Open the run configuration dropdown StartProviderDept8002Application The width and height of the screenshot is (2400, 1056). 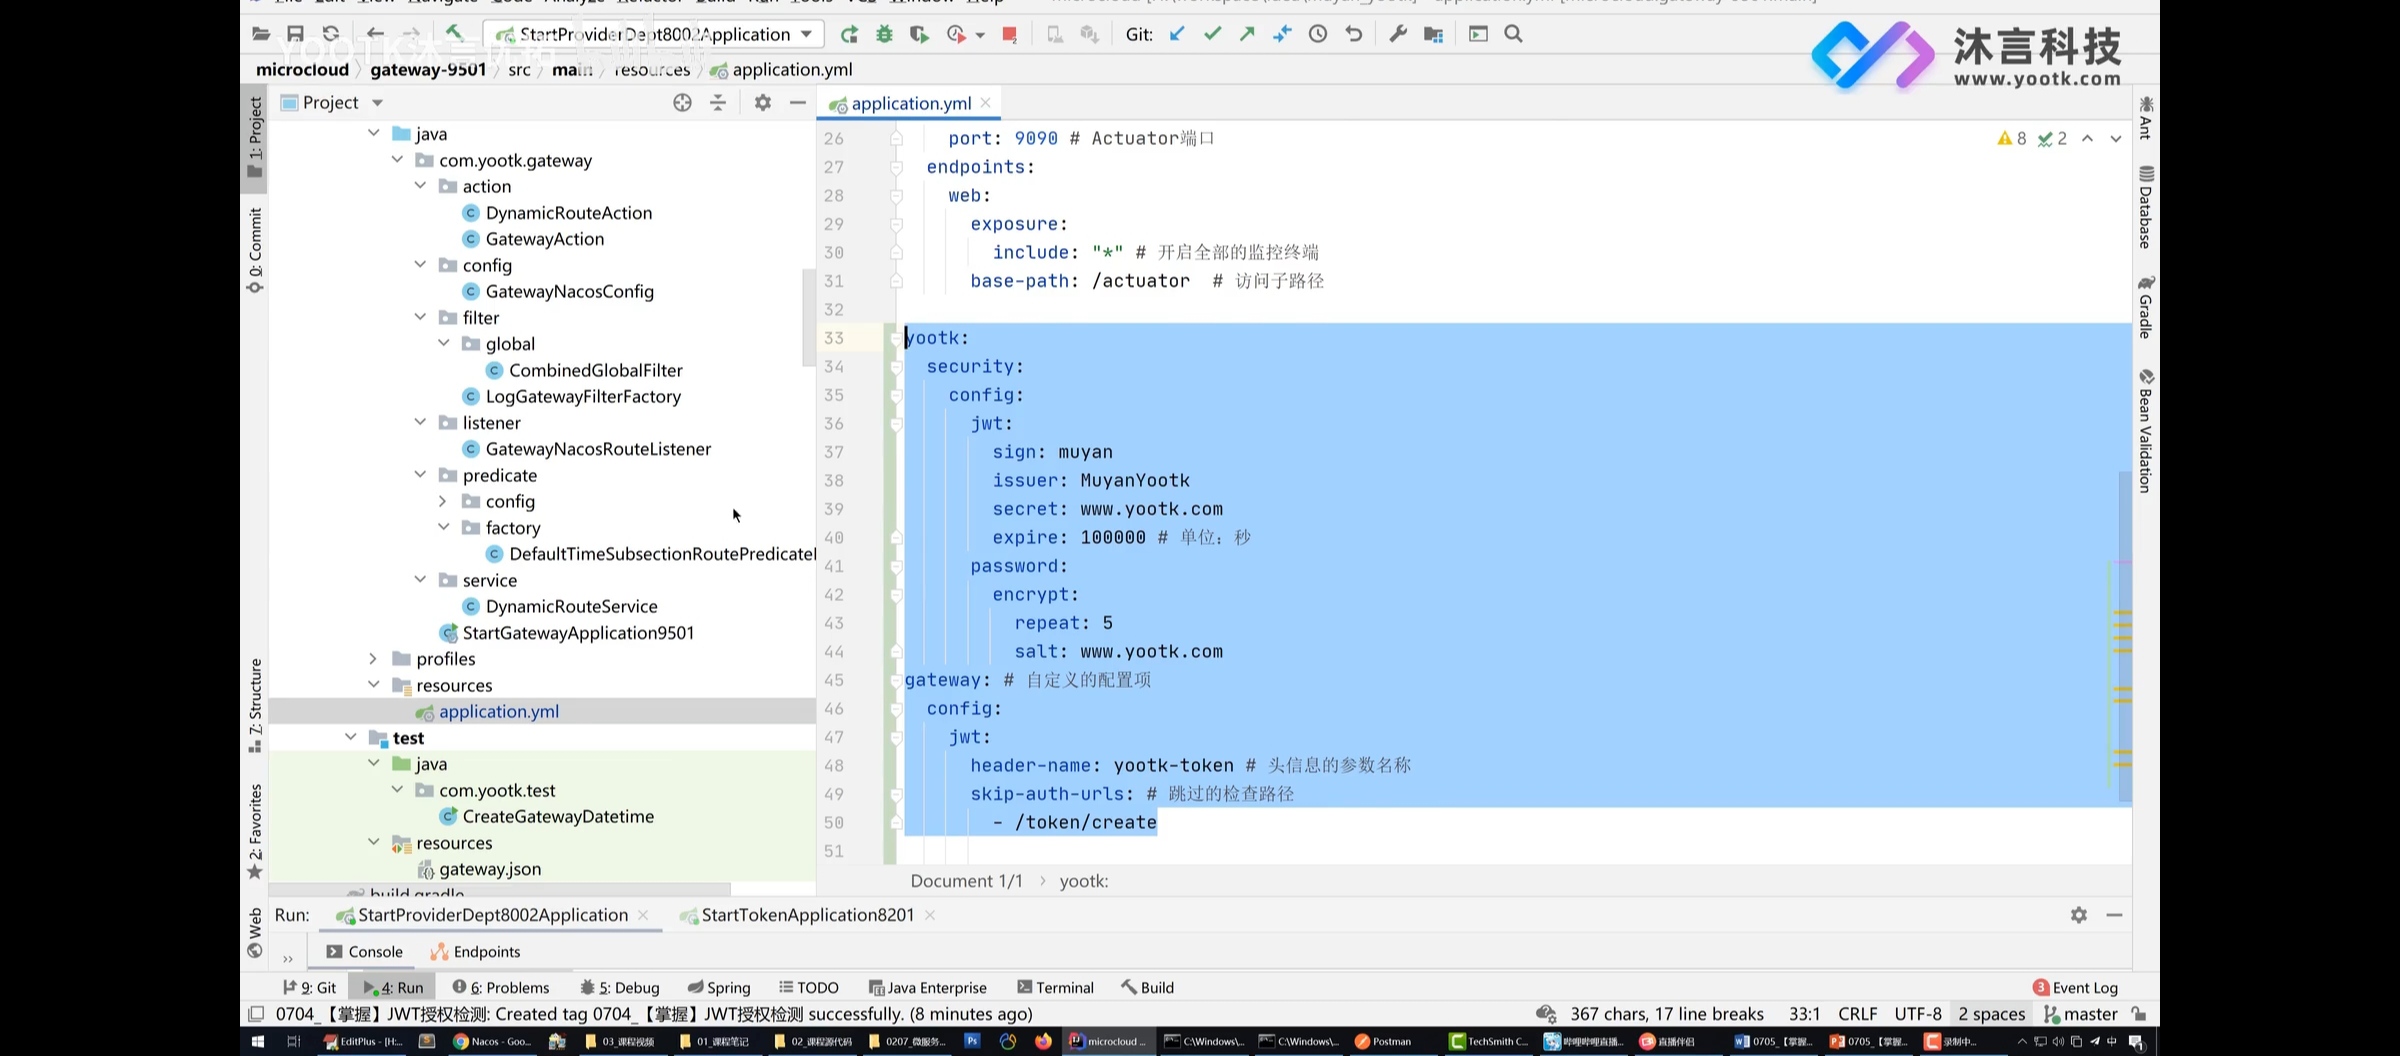click(x=655, y=34)
